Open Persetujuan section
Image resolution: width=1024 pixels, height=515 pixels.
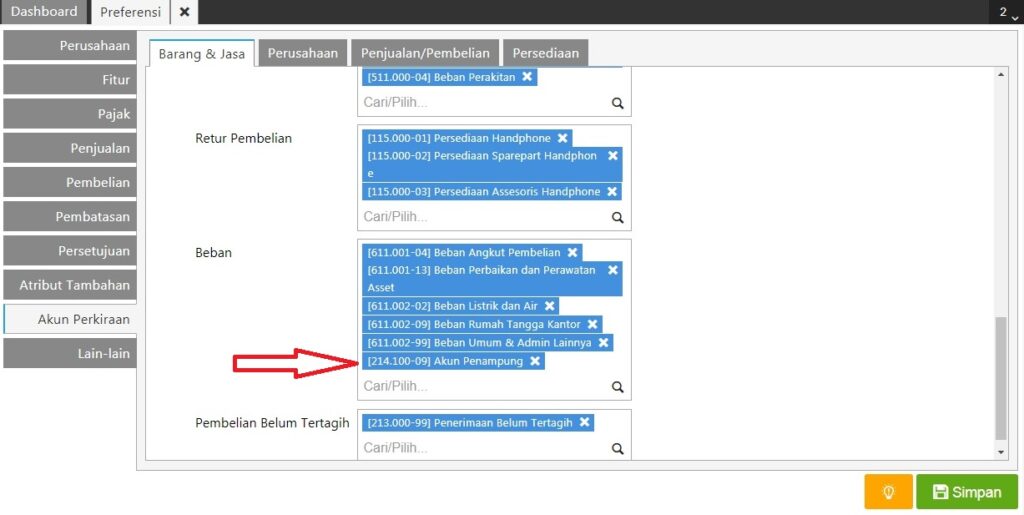coord(70,251)
